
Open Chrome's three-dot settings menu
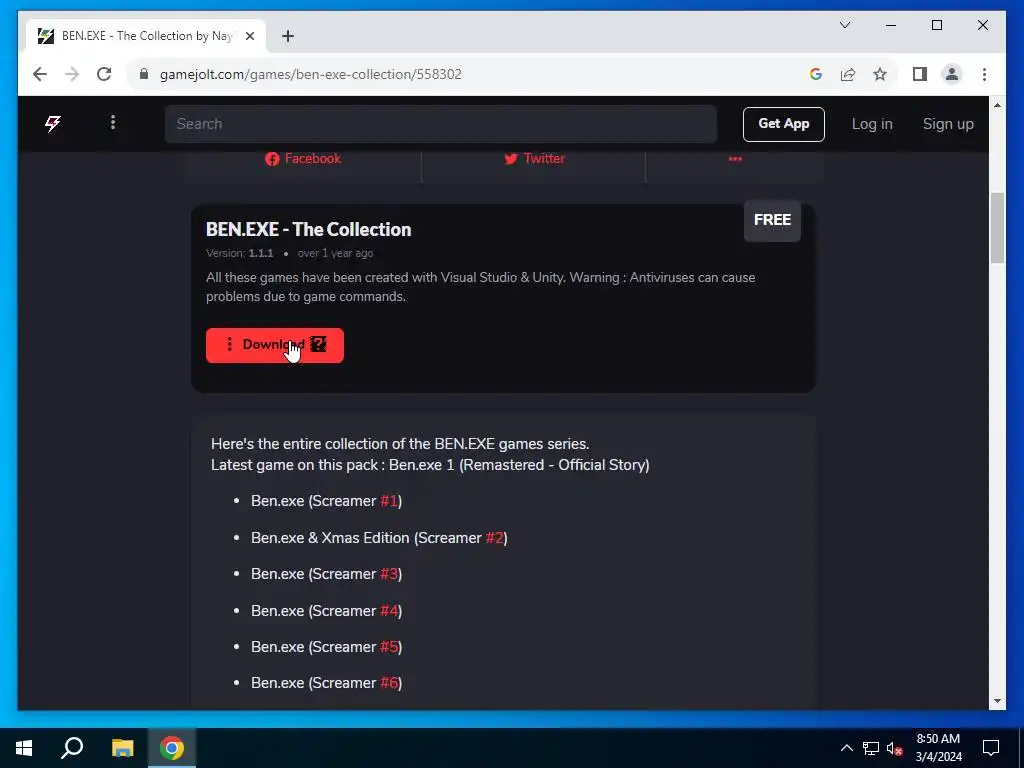(x=984, y=74)
